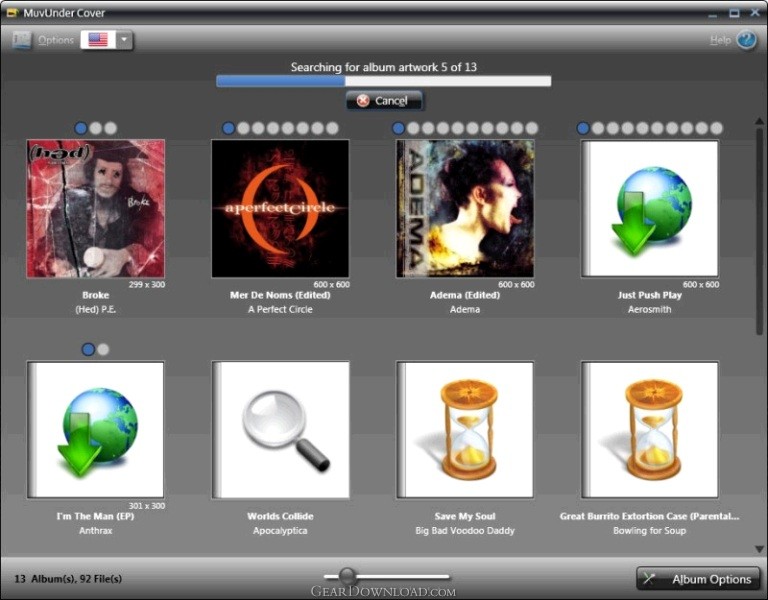
Task: Click the download globe icon for Just Push Play
Action: pyautogui.click(x=650, y=208)
